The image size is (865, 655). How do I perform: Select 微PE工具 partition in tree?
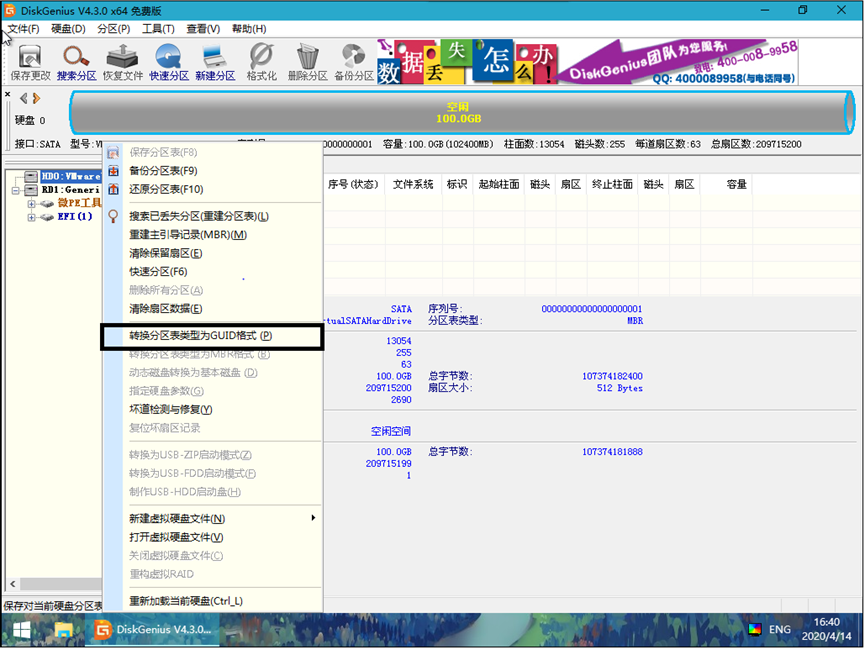pos(80,203)
